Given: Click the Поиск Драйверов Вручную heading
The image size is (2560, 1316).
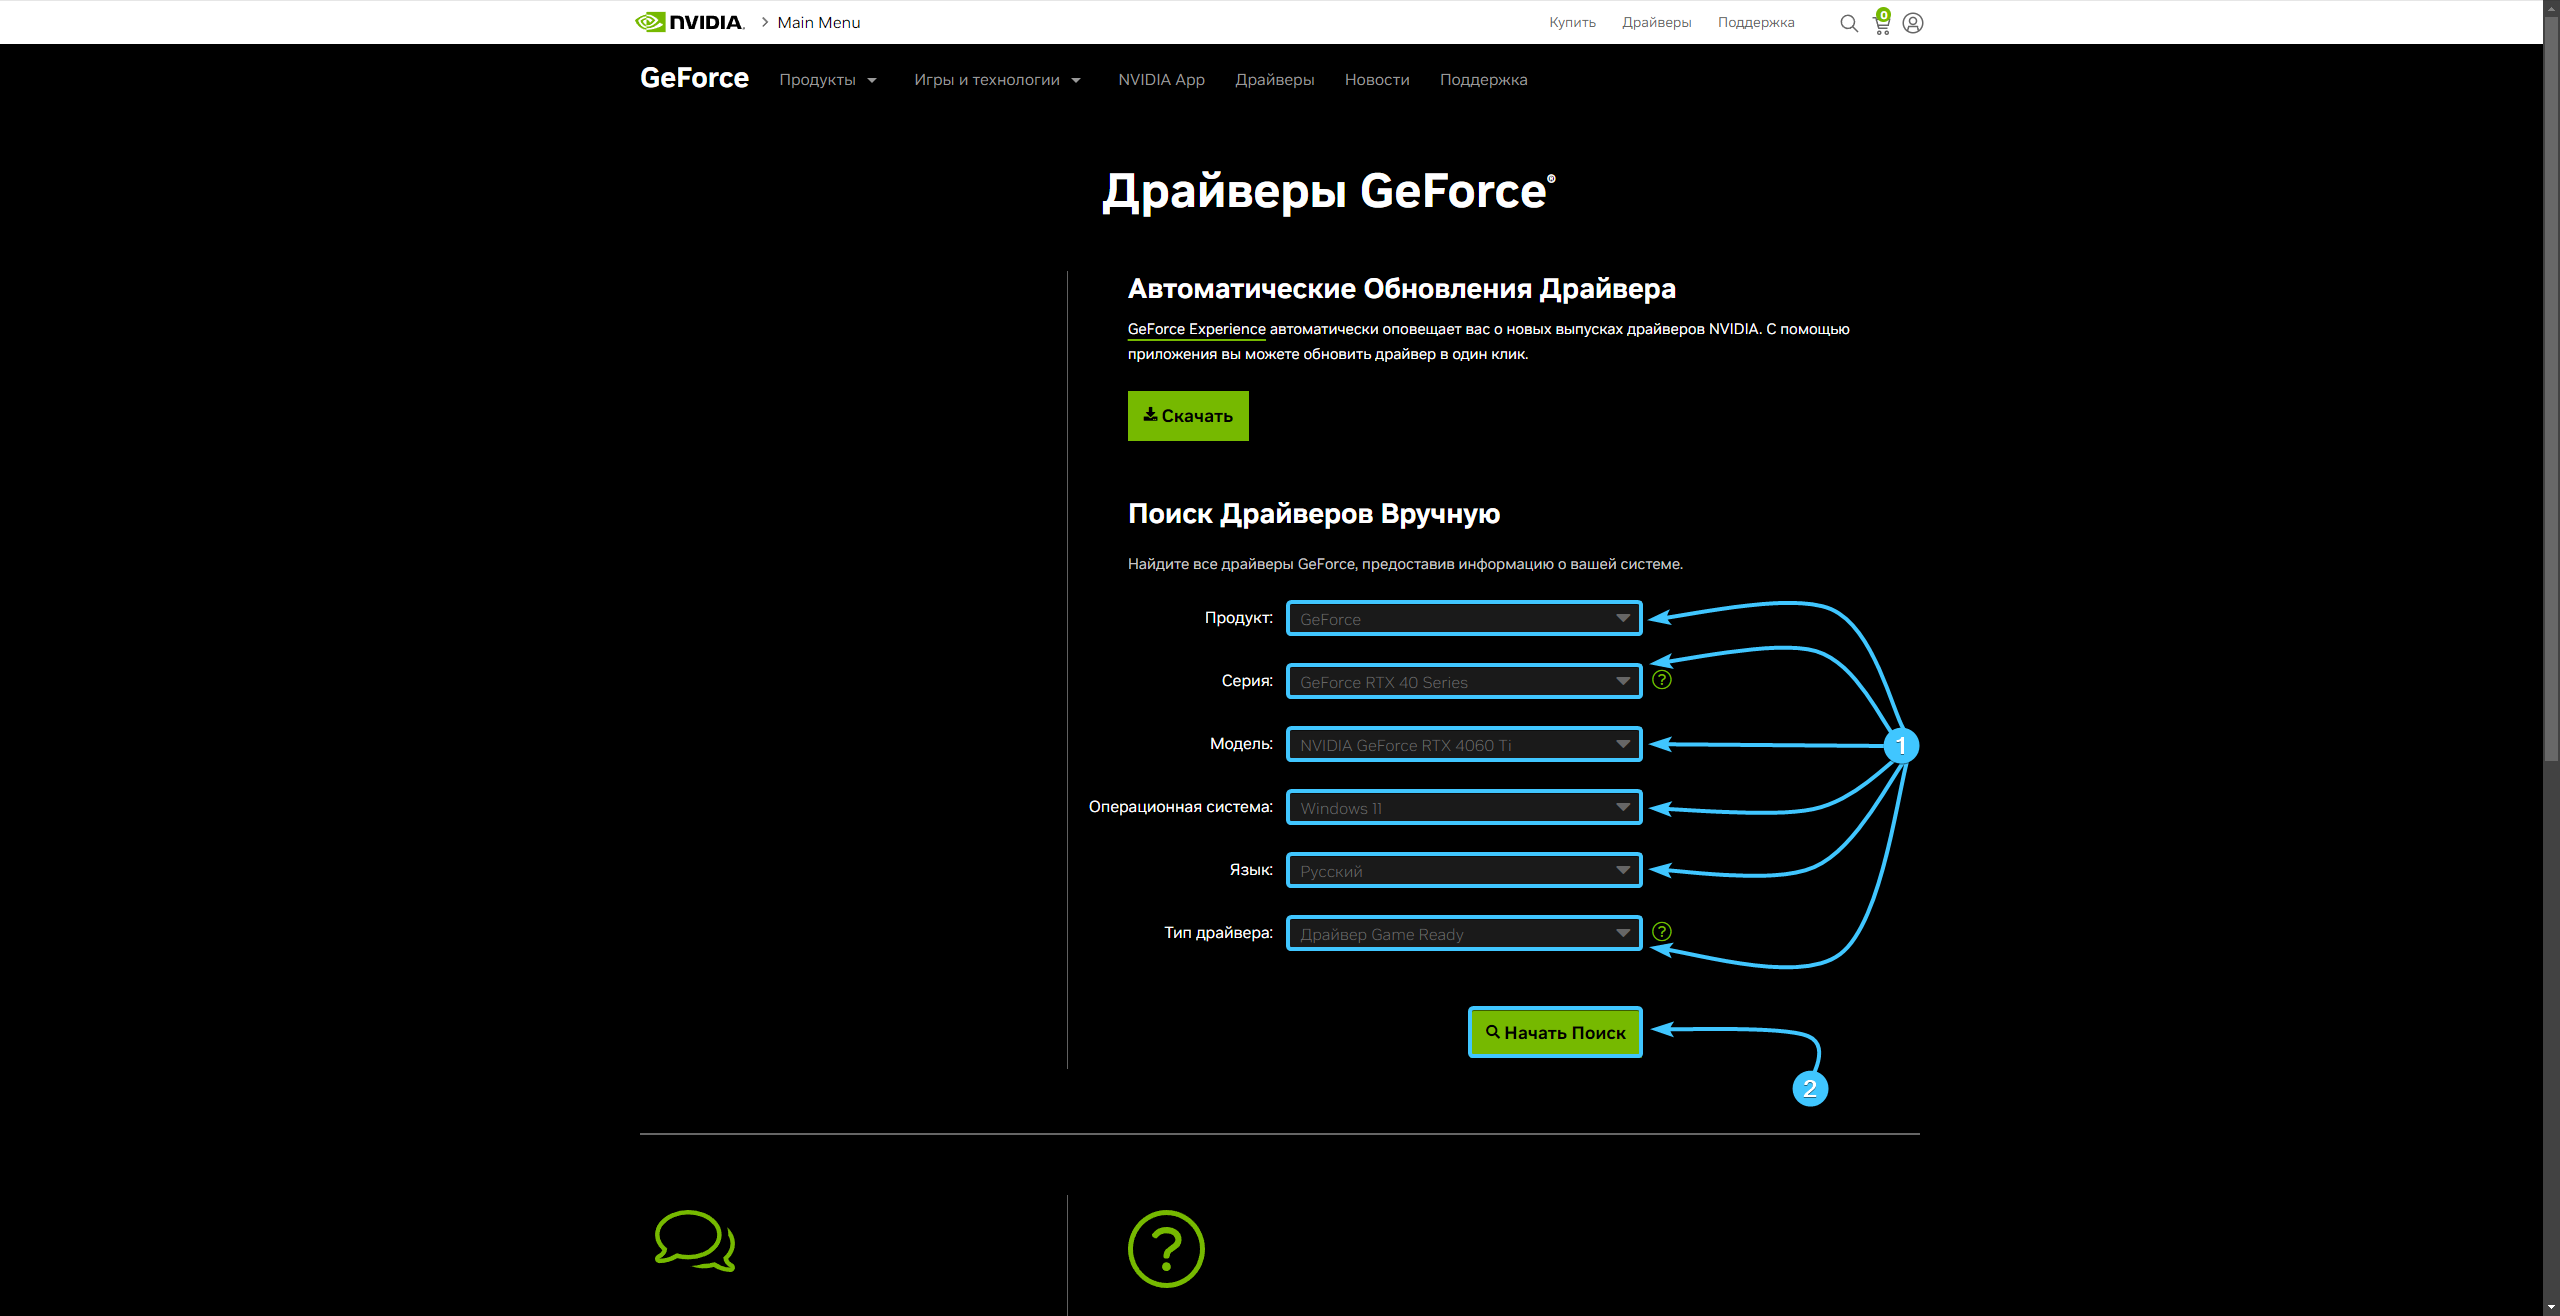Looking at the screenshot, I should (x=1314, y=514).
